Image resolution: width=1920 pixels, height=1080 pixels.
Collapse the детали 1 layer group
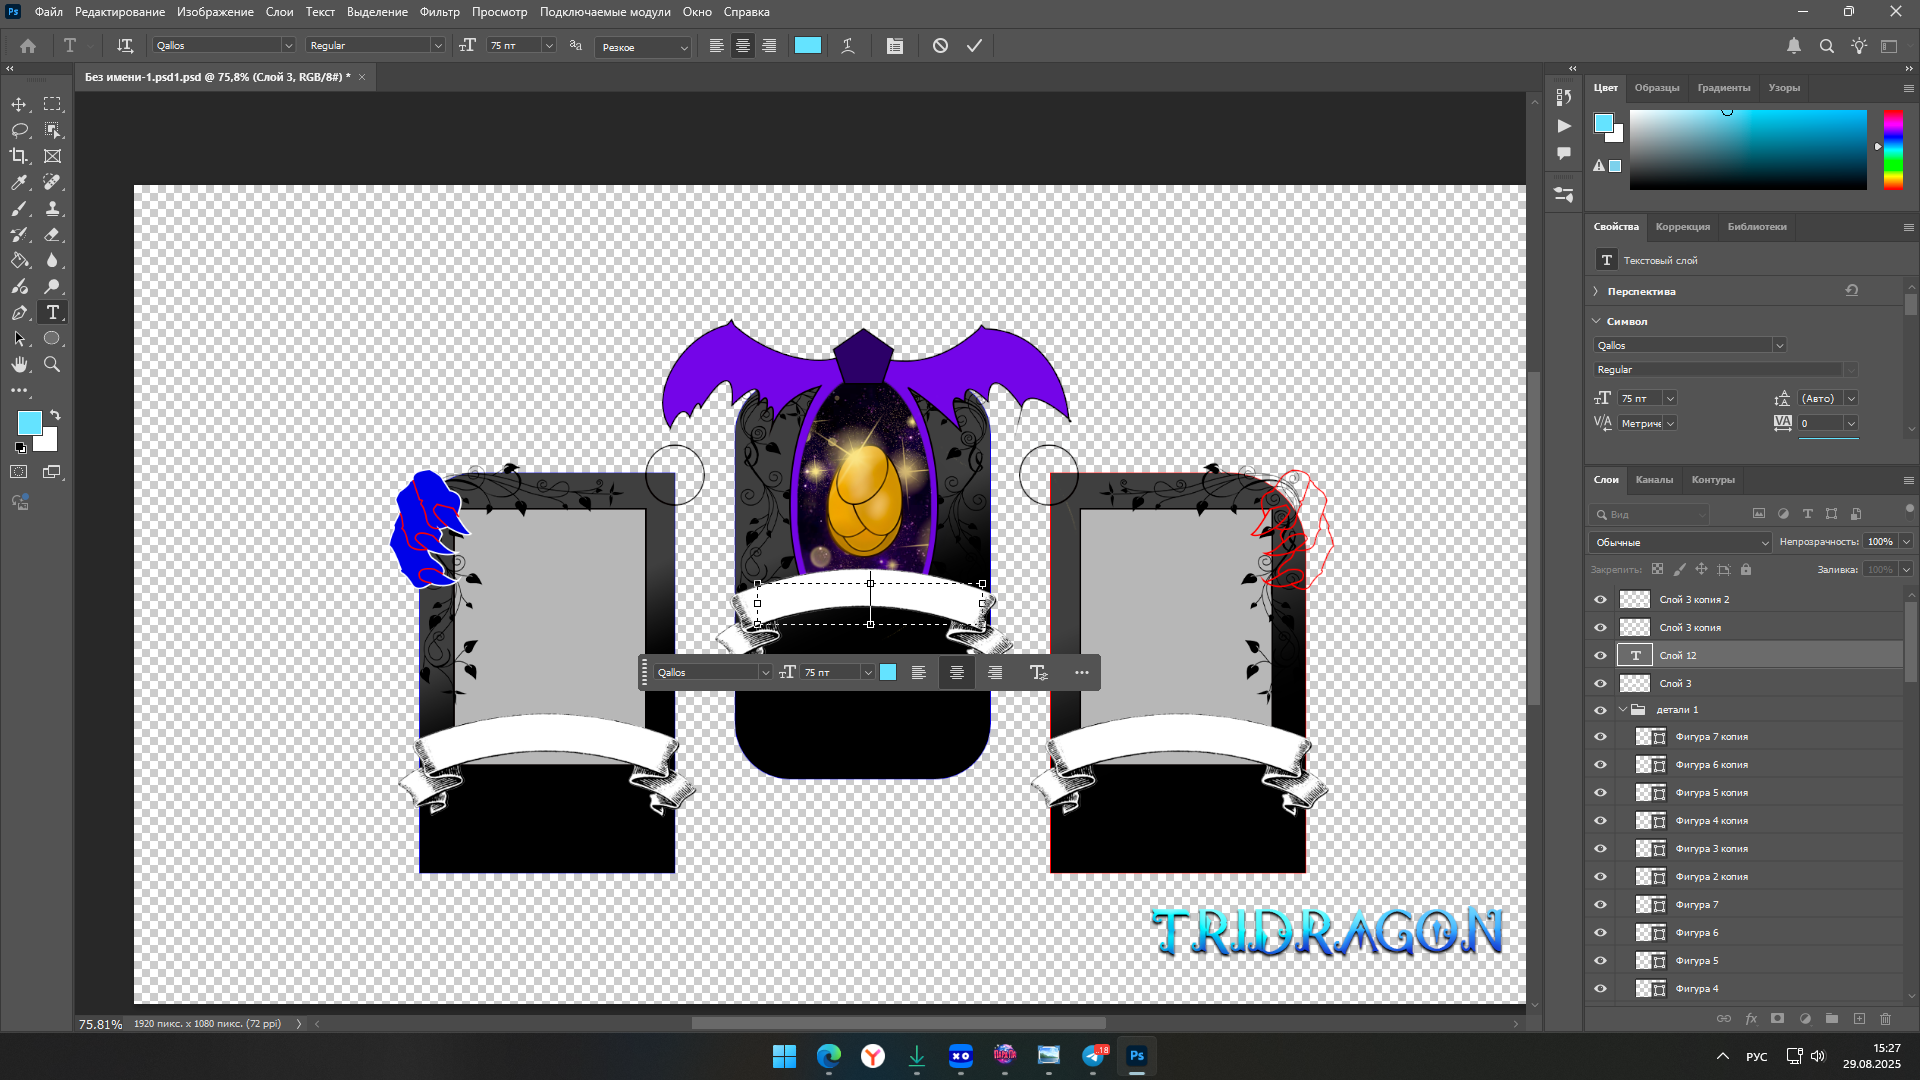[1622, 710]
